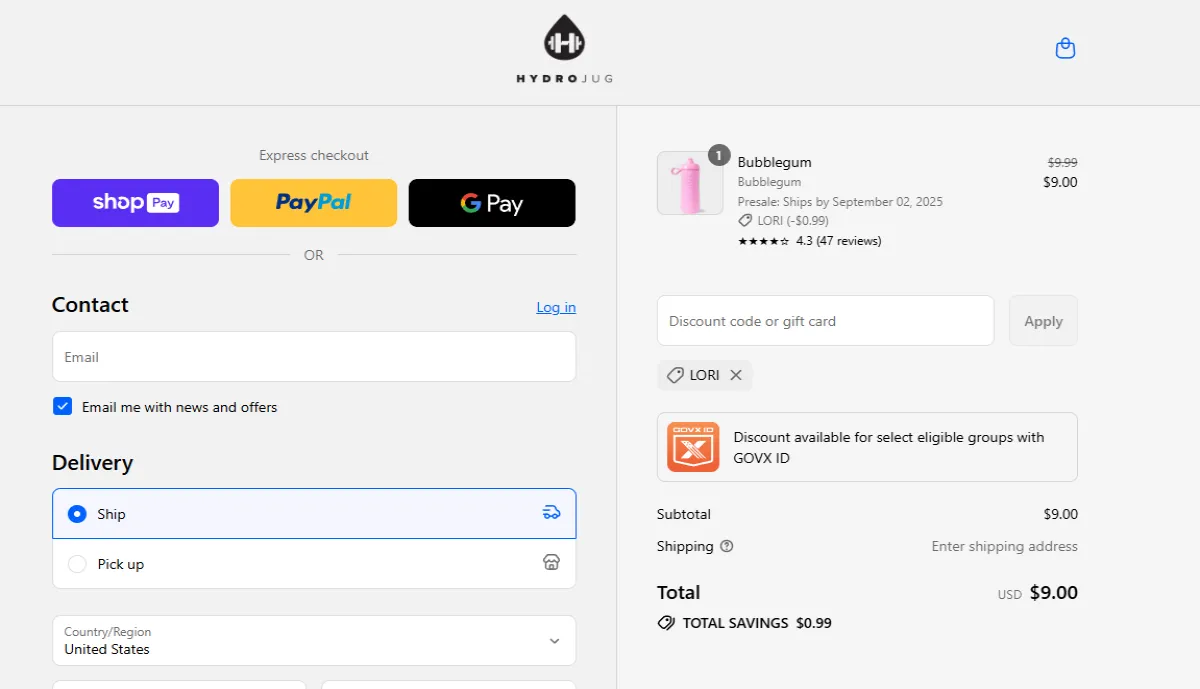This screenshot has height=689, width=1200.
Task: Remove the LORI discount code tag
Action: coord(736,375)
